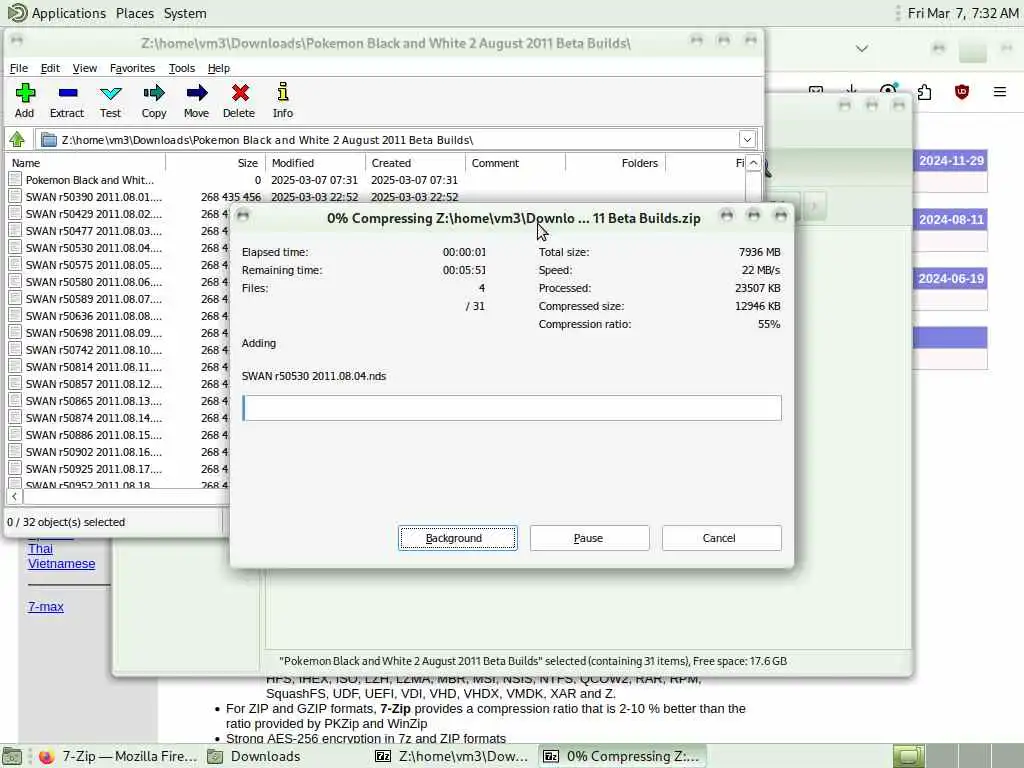Open the Edit menu

pos(50,68)
